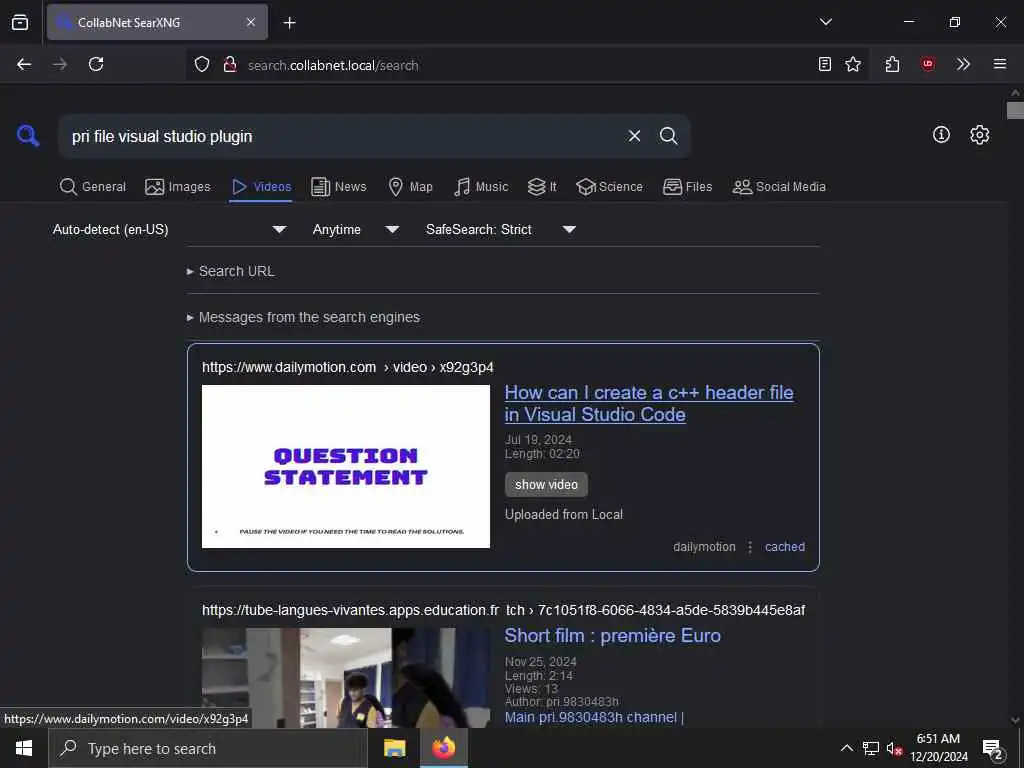
Task: Click the 'dailymotion' engine label
Action: pos(704,547)
